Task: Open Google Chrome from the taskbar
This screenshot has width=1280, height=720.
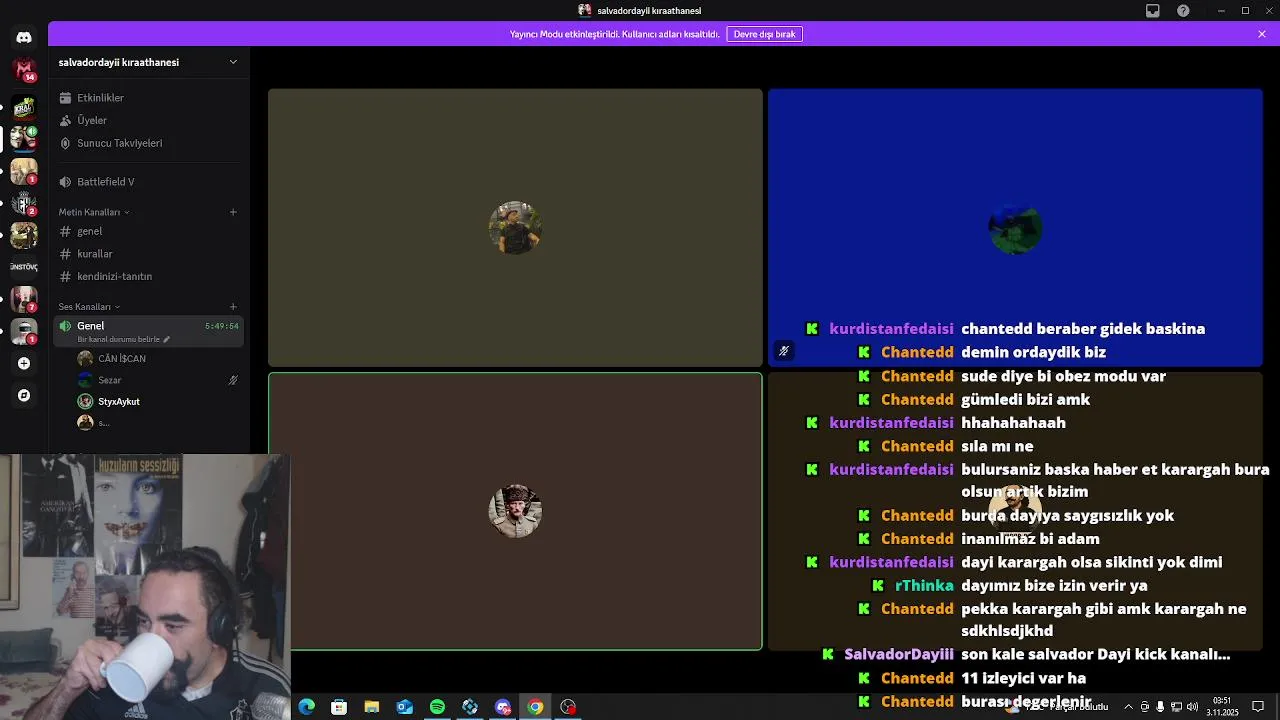Action: [x=535, y=707]
